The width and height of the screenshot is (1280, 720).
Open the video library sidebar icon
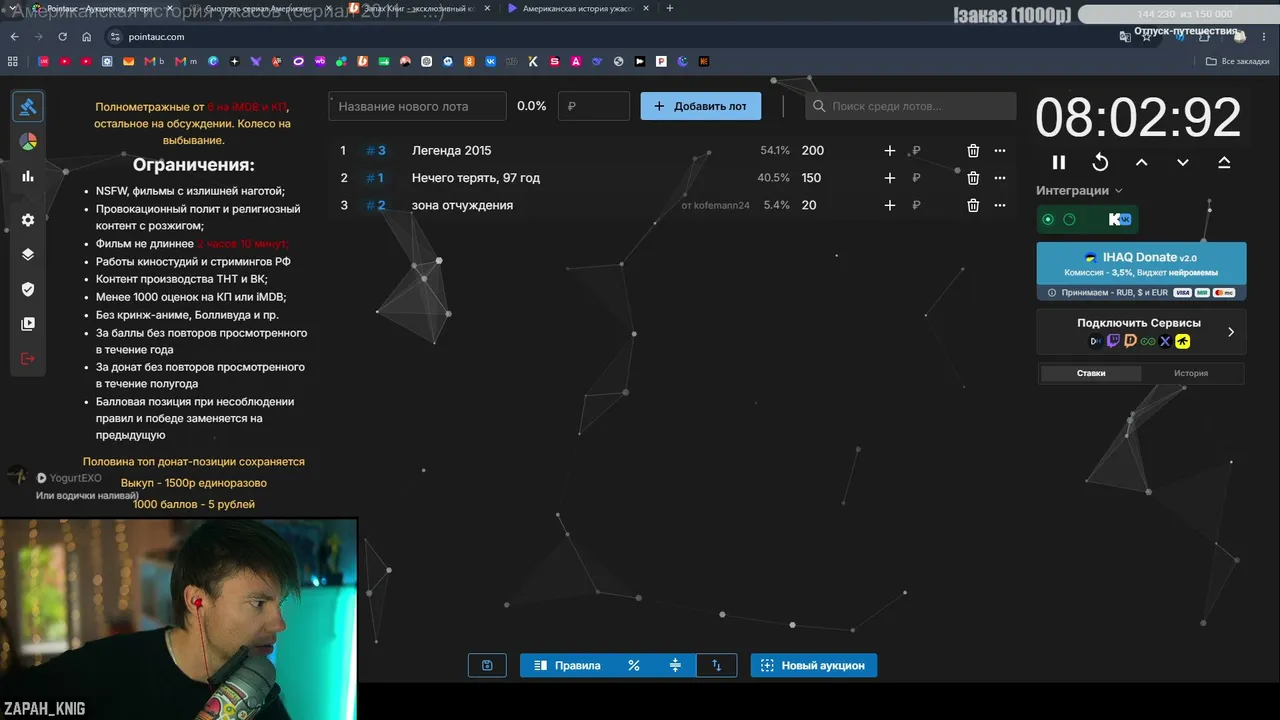pyautogui.click(x=28, y=324)
